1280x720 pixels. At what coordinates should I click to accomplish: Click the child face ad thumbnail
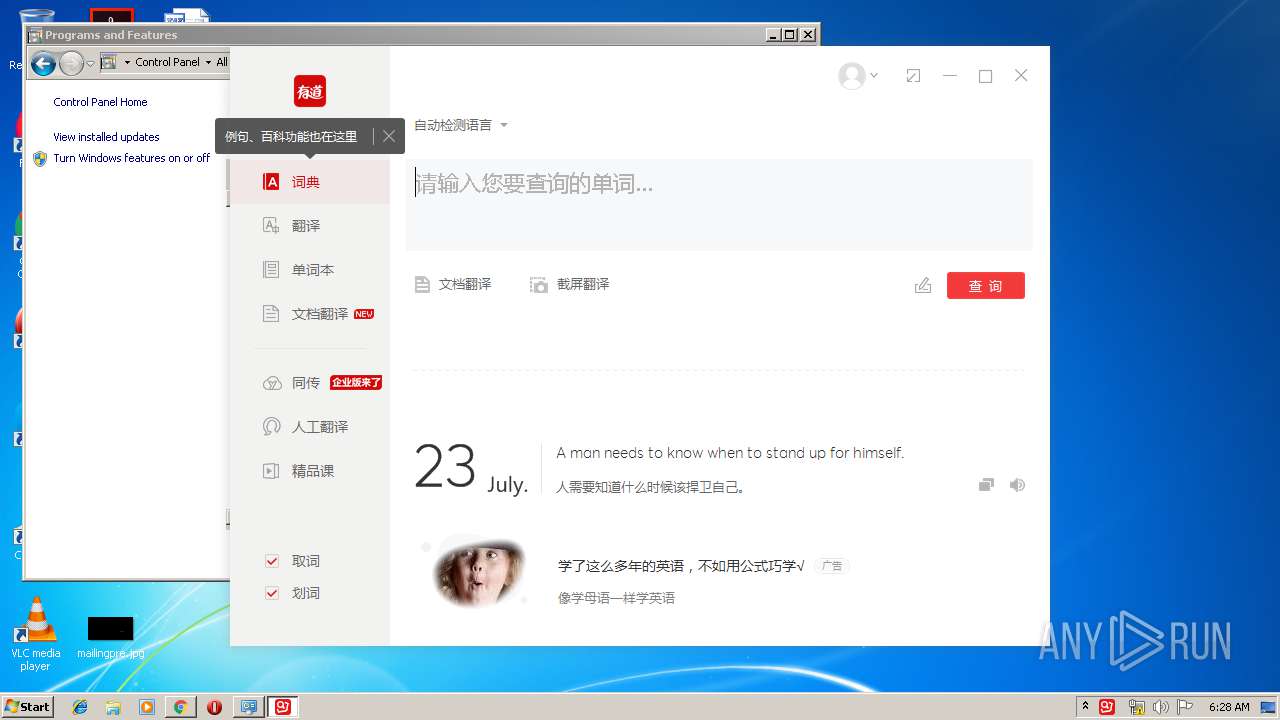click(478, 571)
